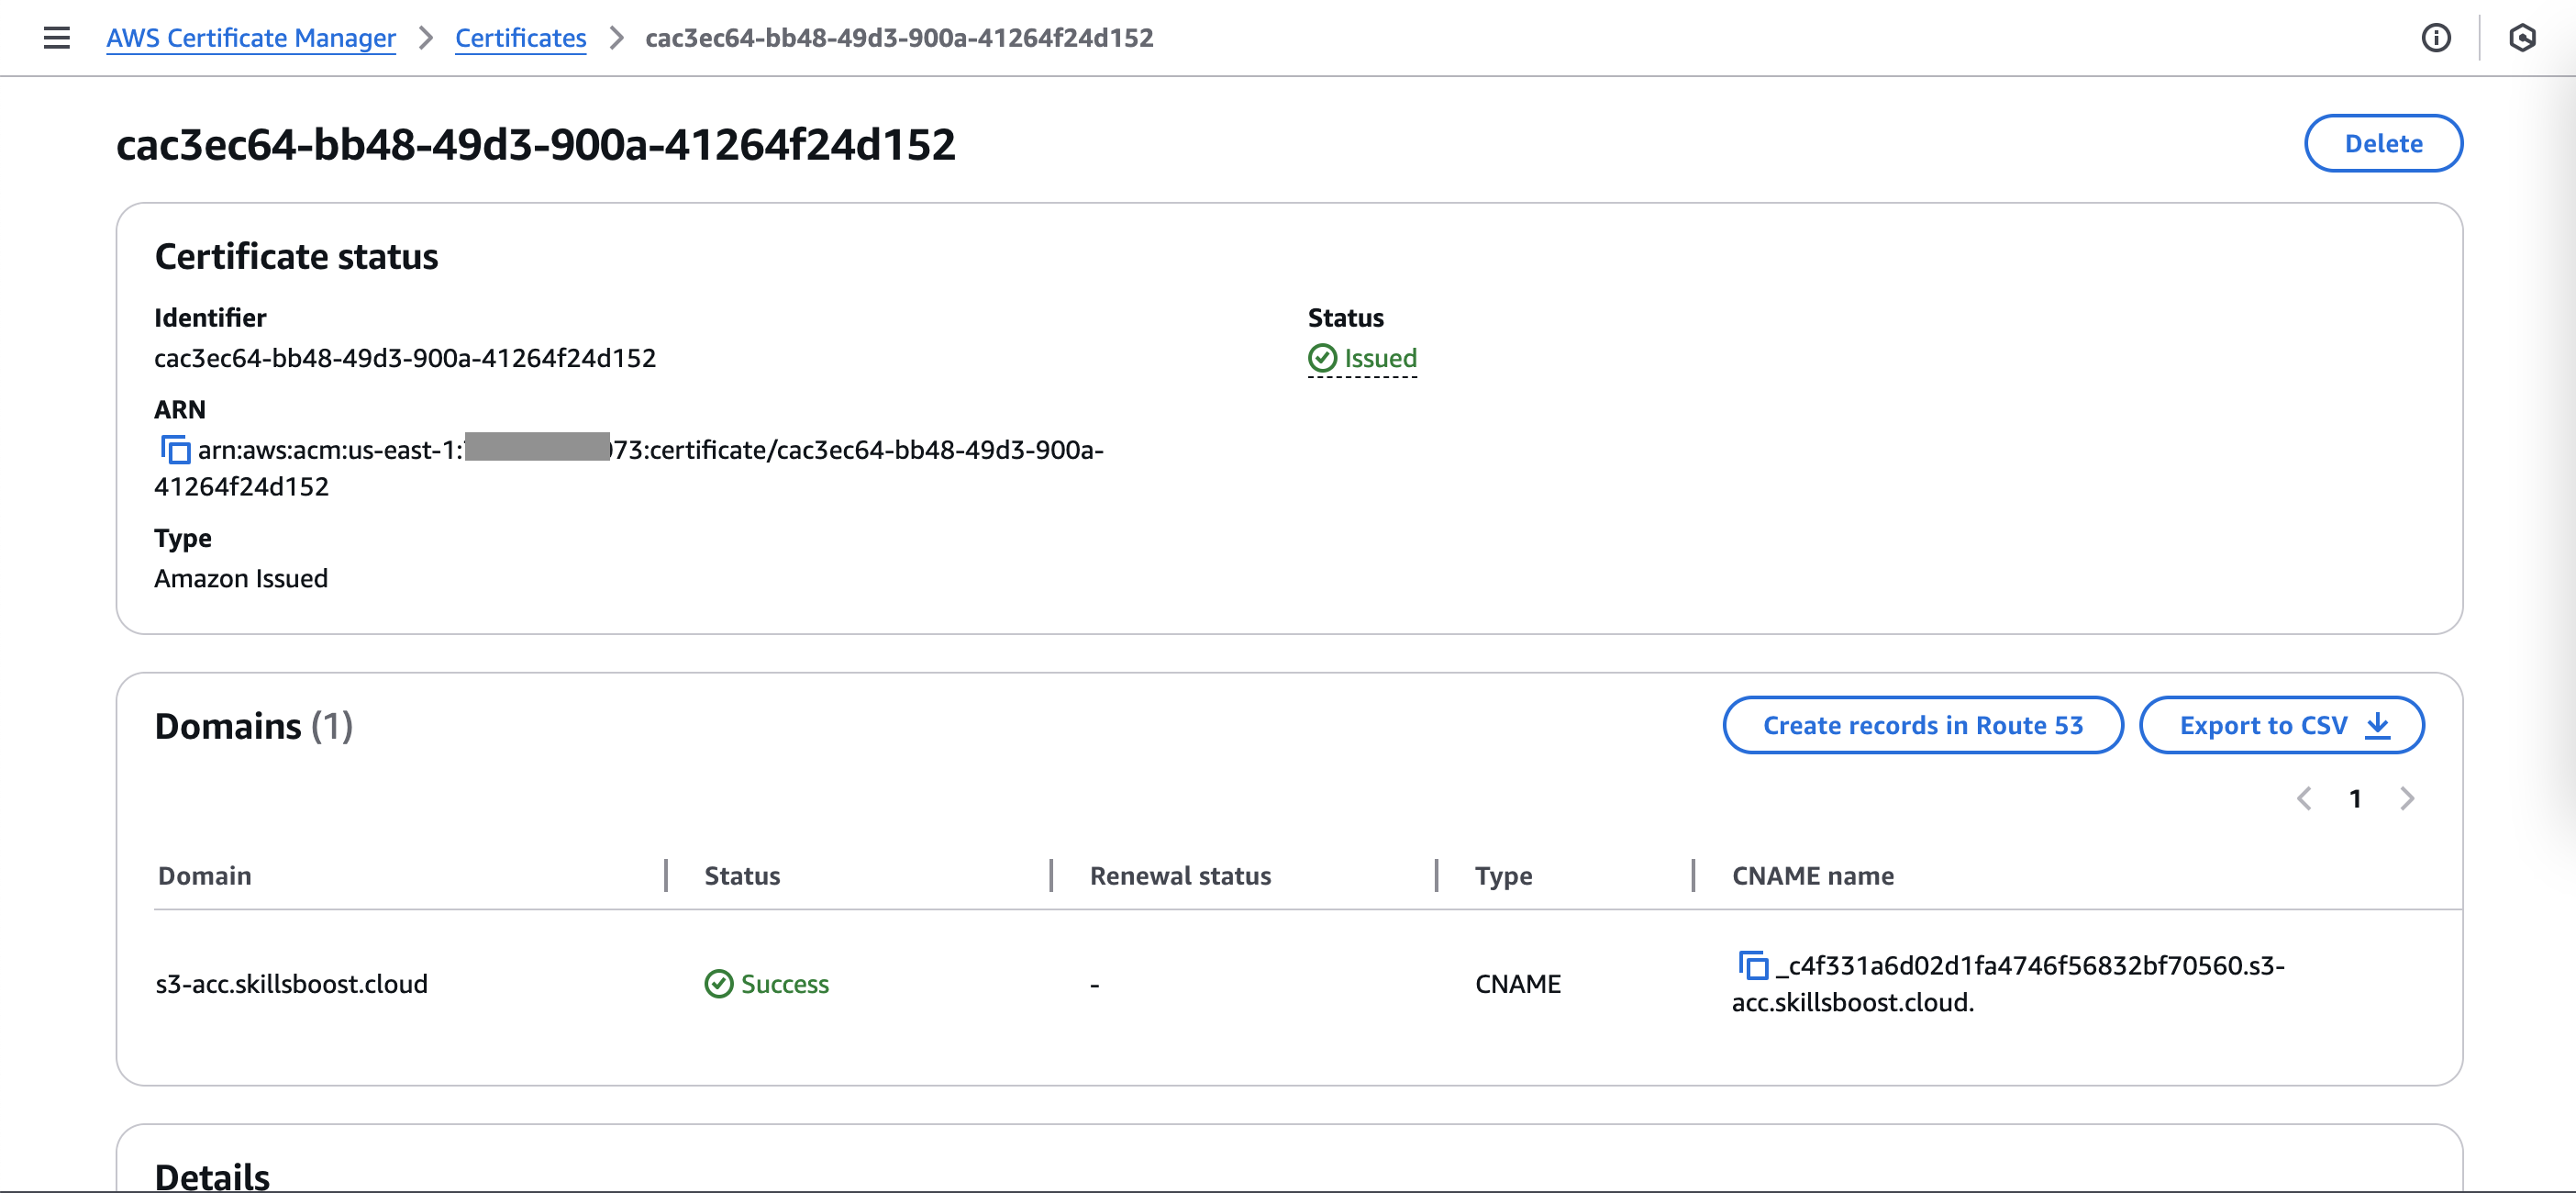The image size is (2576, 1193).
Task: Open the hamburger navigation menu
Action: [57, 38]
